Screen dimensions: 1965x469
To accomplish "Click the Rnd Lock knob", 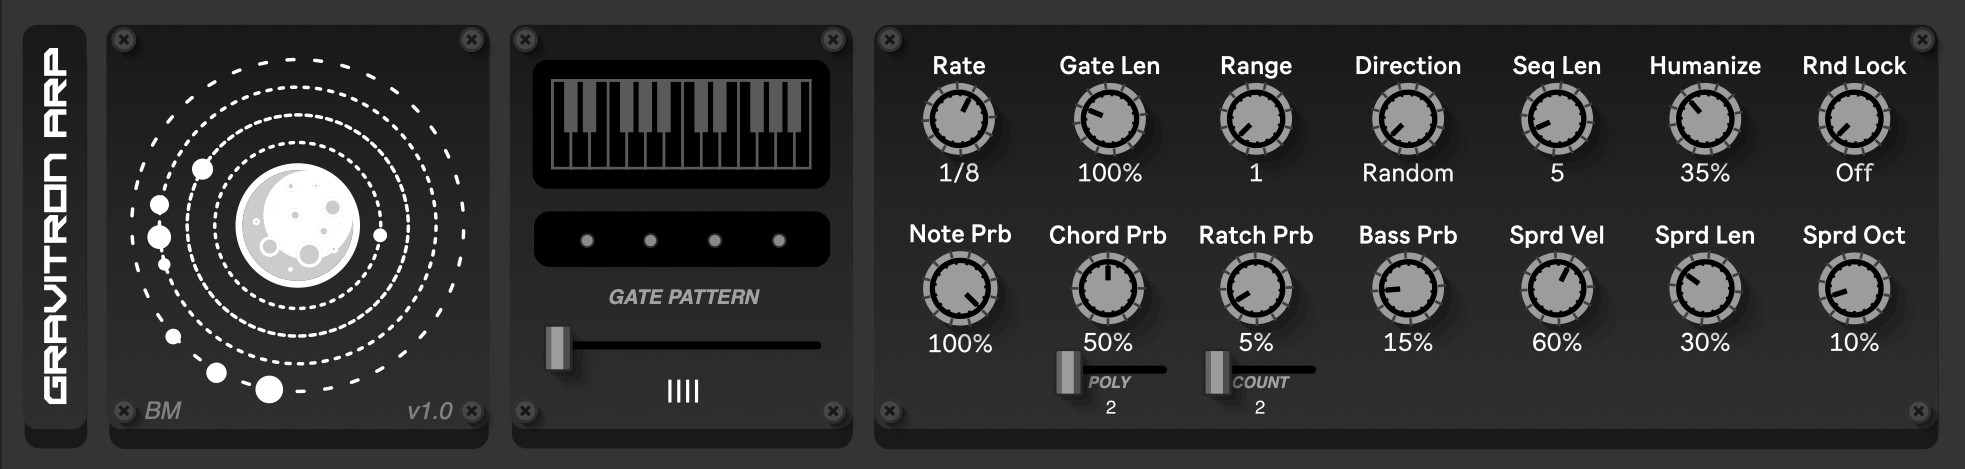I will pos(1853,120).
